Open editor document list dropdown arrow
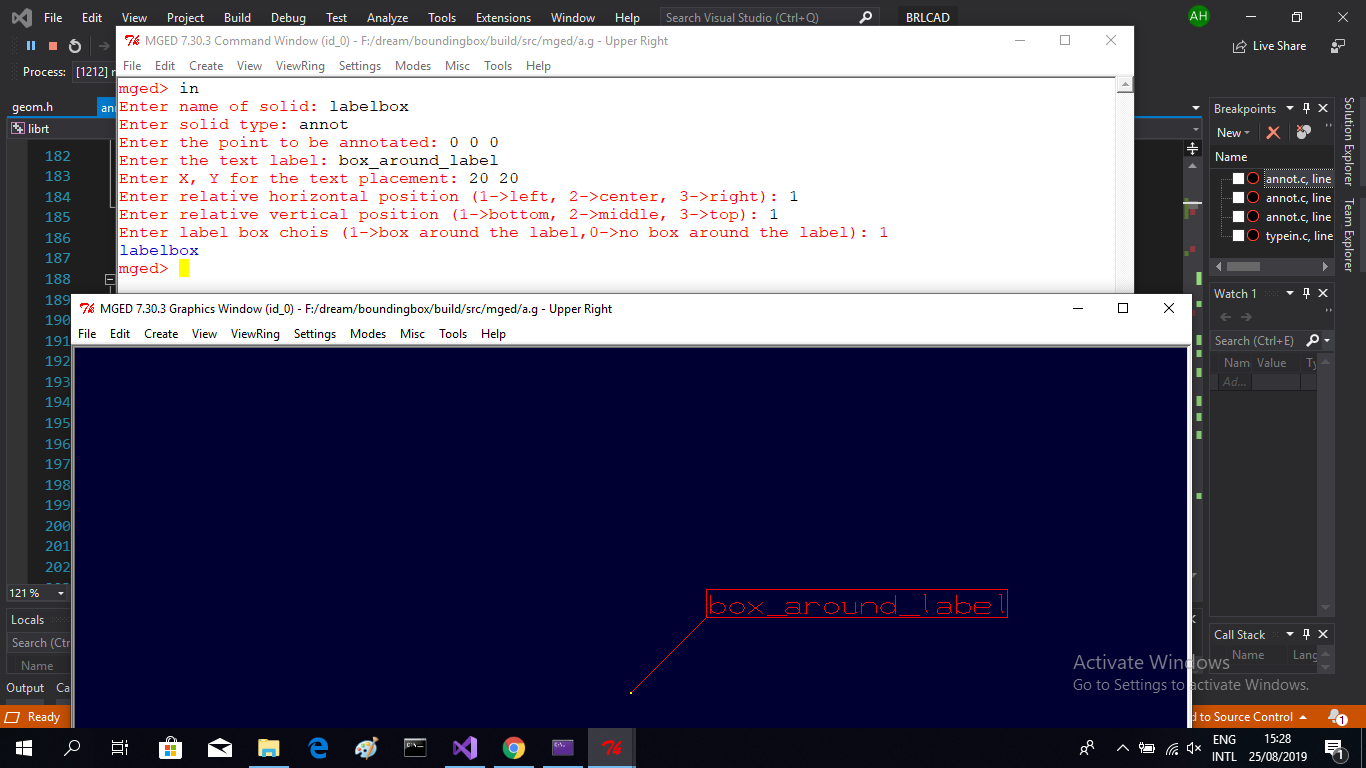 (x=1196, y=108)
